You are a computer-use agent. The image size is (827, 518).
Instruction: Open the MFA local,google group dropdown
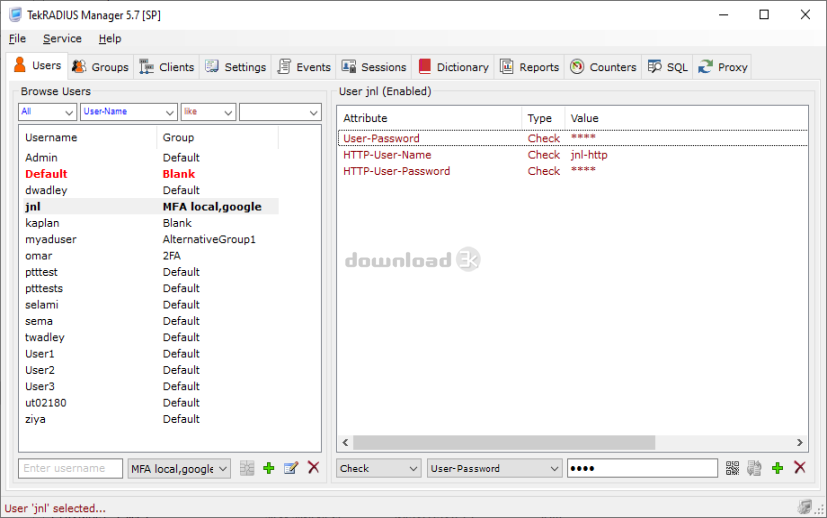pyautogui.click(x=179, y=468)
